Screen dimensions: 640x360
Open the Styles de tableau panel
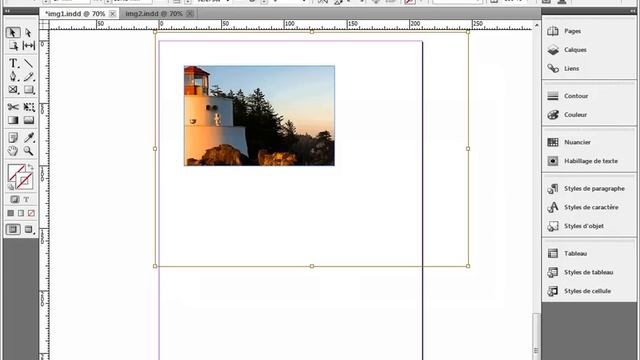tap(589, 272)
